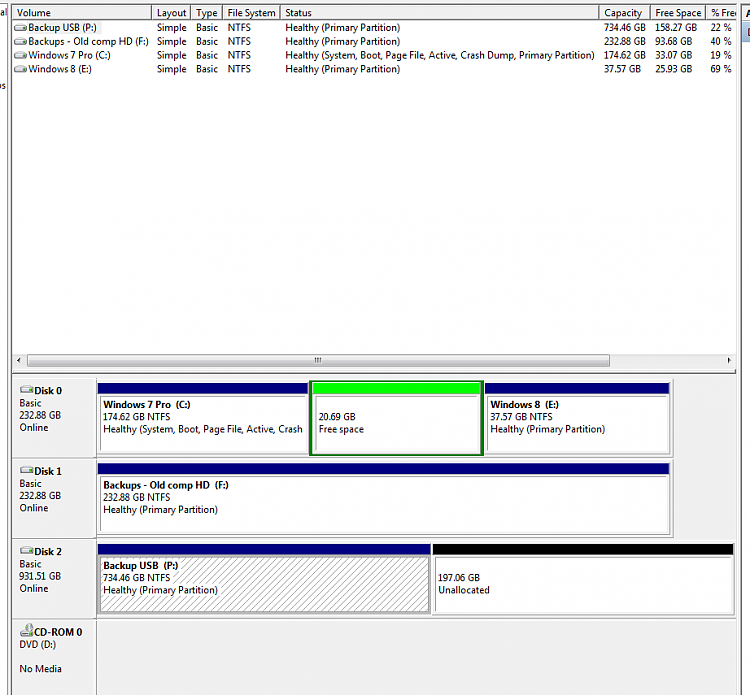Click the 22 % free cell
The image size is (750, 695).
(x=721, y=28)
